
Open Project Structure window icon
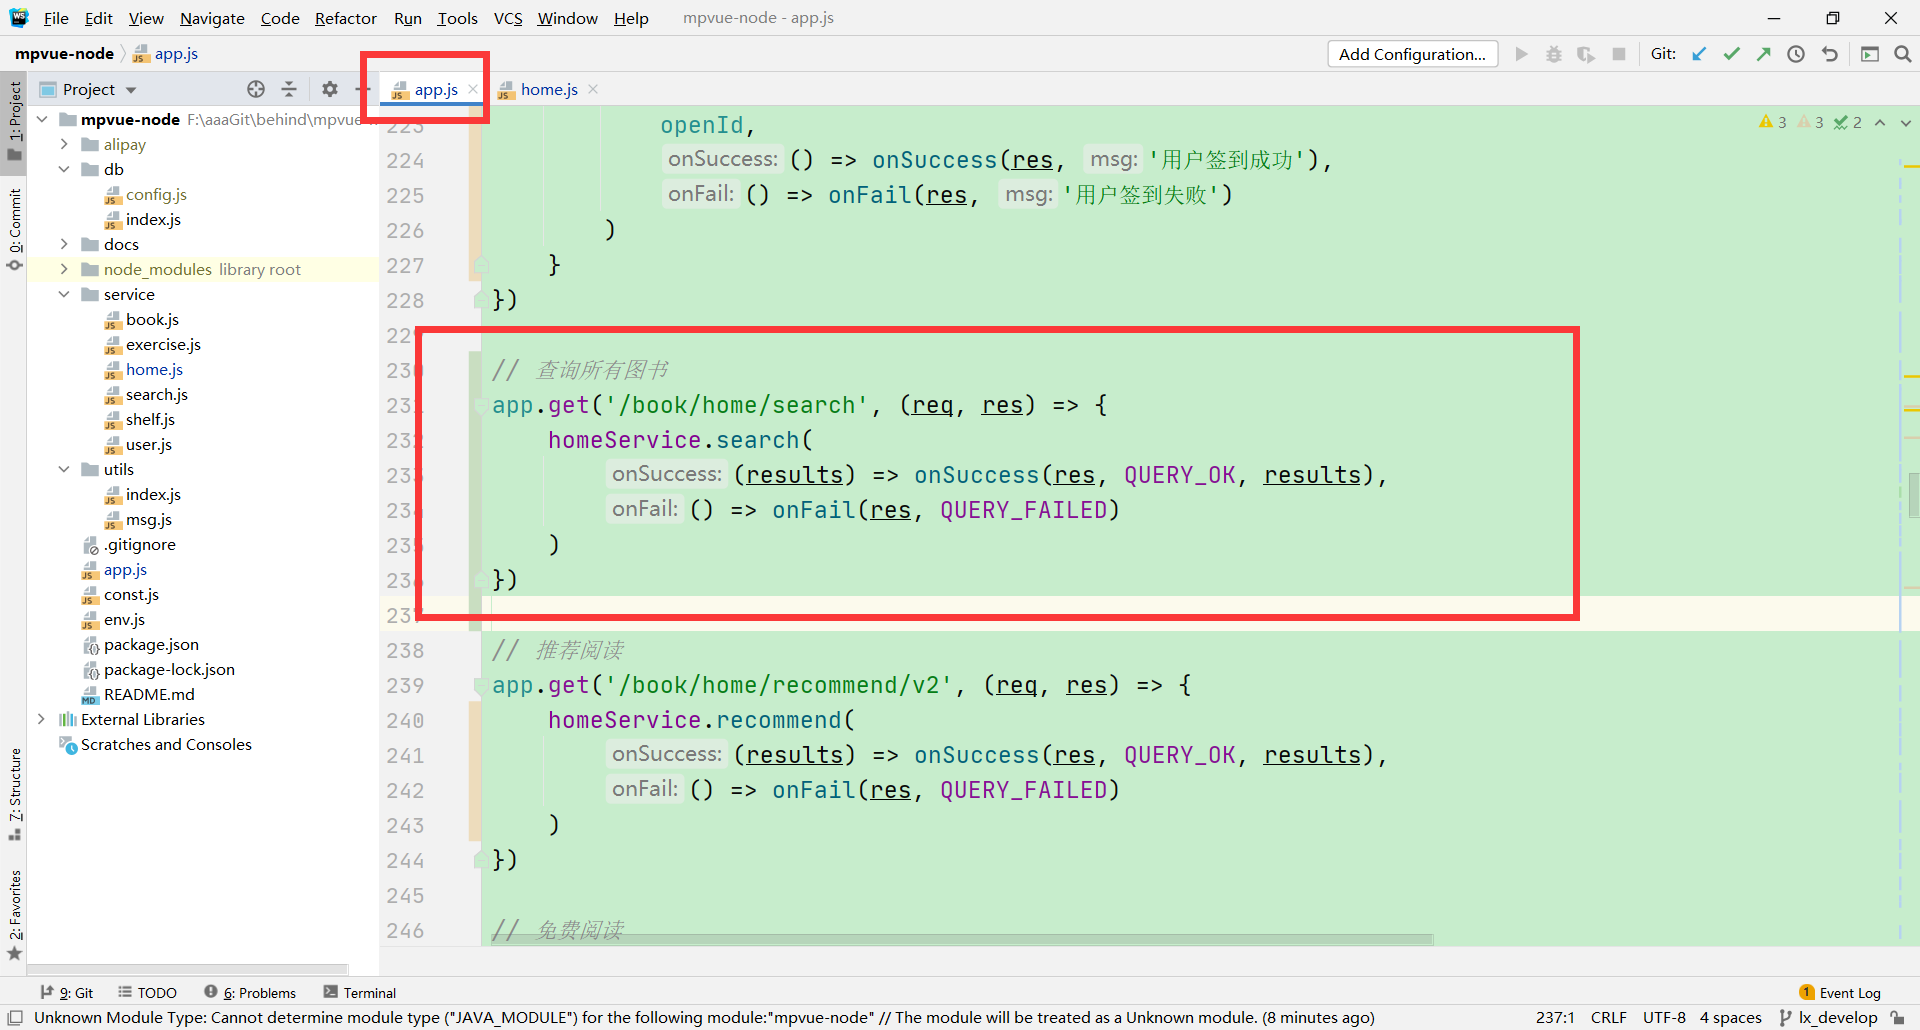[x=1869, y=54]
